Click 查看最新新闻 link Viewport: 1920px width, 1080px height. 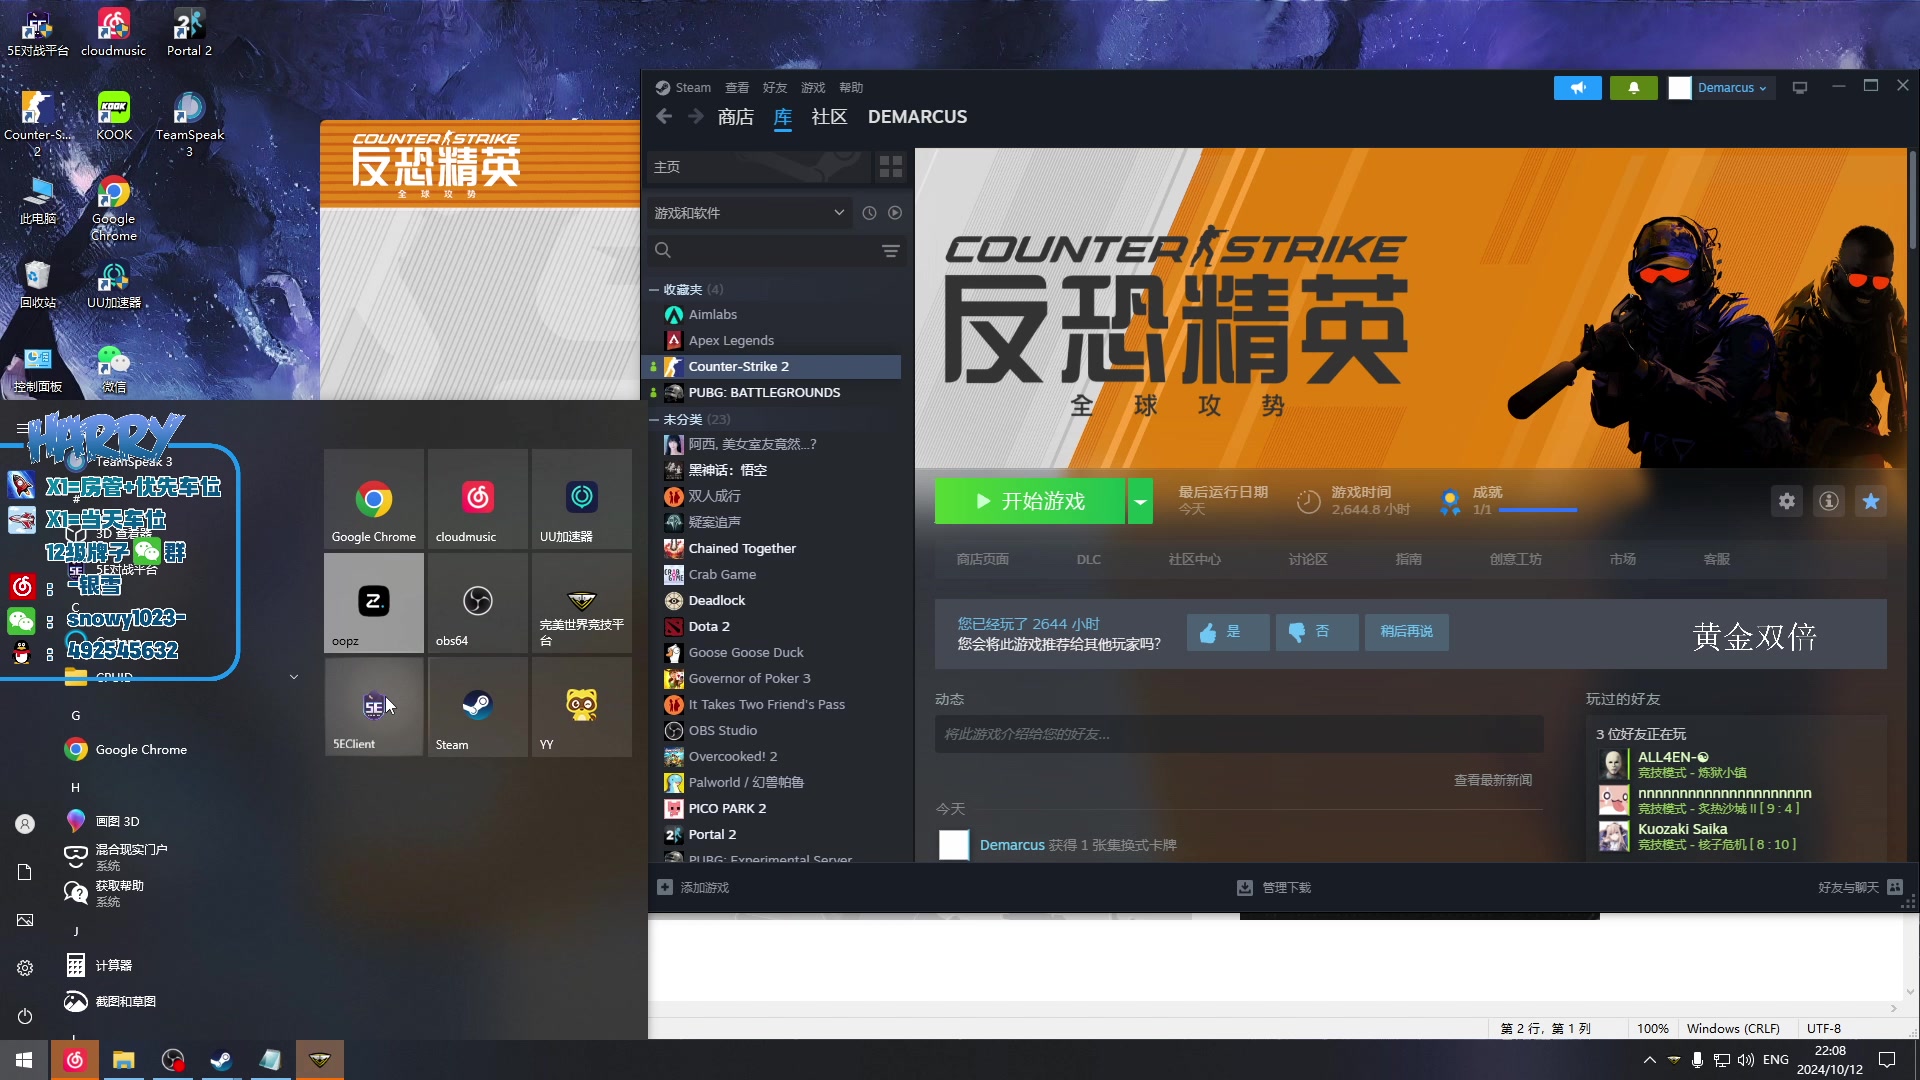click(1493, 781)
